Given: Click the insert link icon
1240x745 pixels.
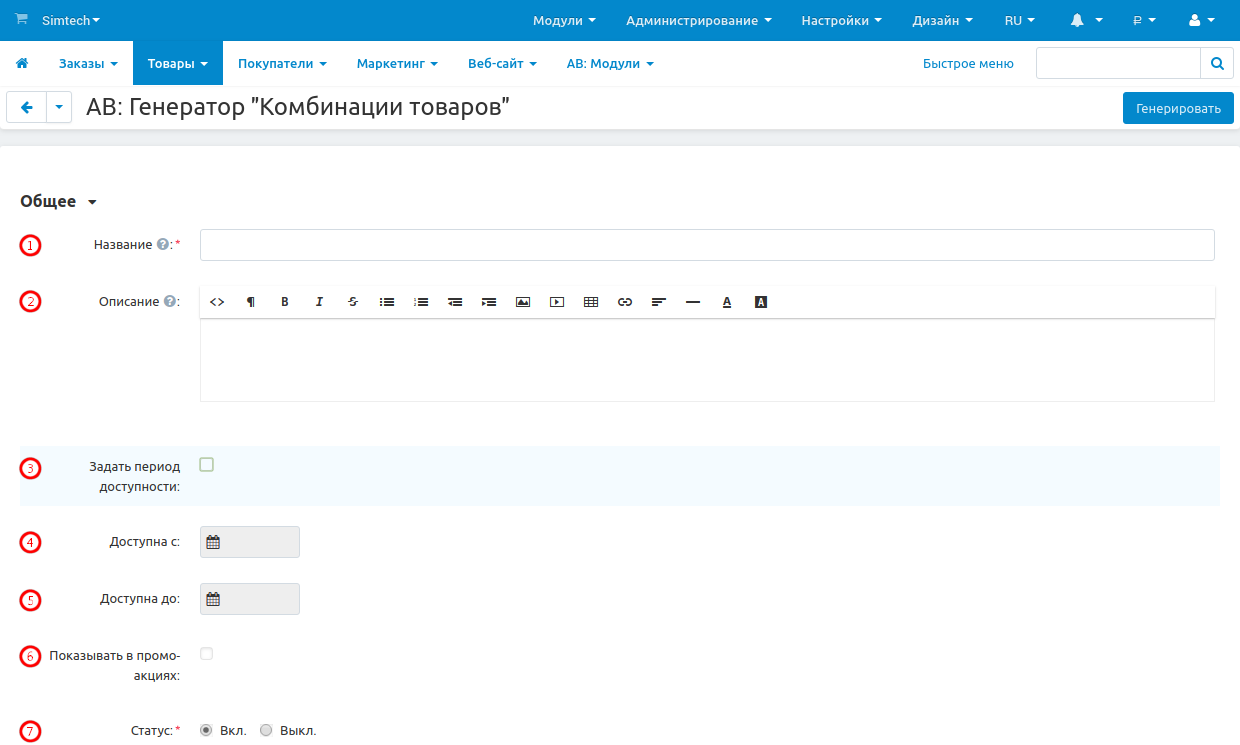Looking at the screenshot, I should pos(625,302).
